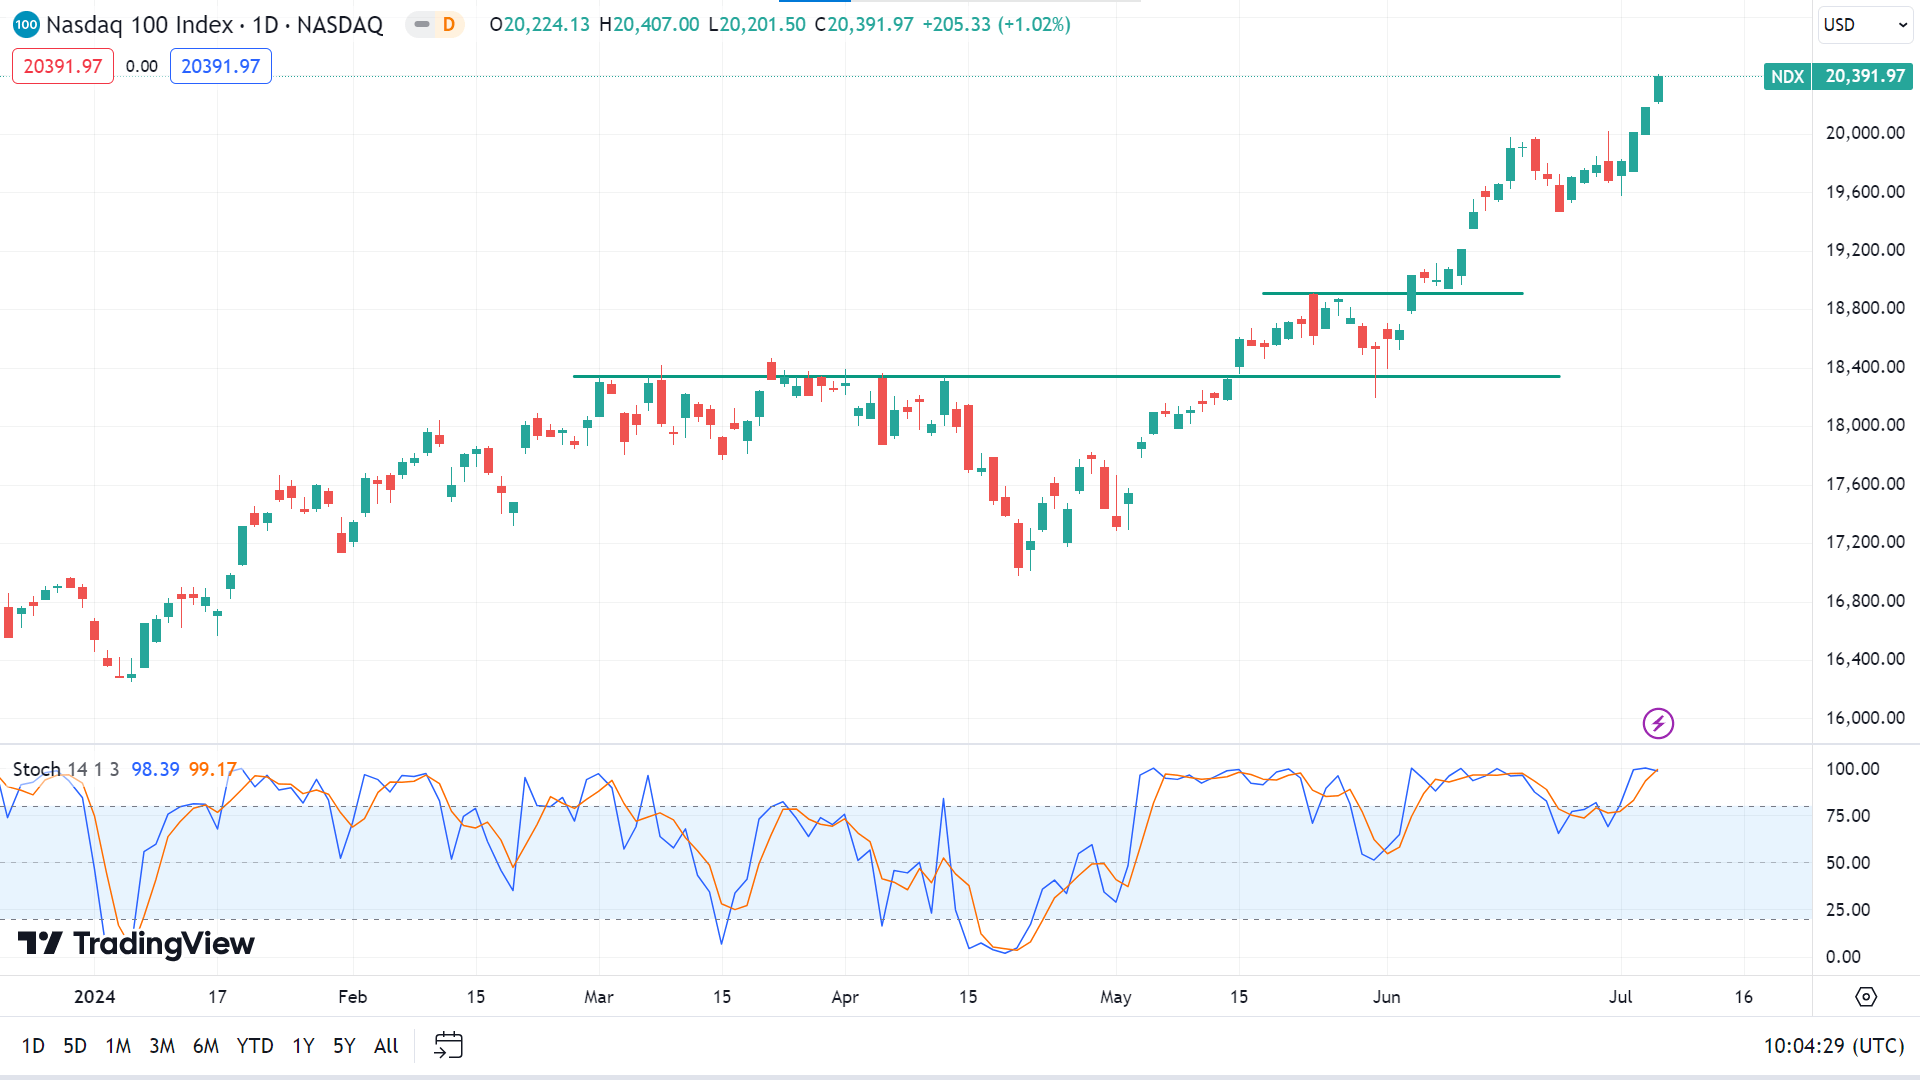Click the 10:04:29 (UTC) clock
The width and height of the screenshot is (1920, 1080).
(1834, 1046)
